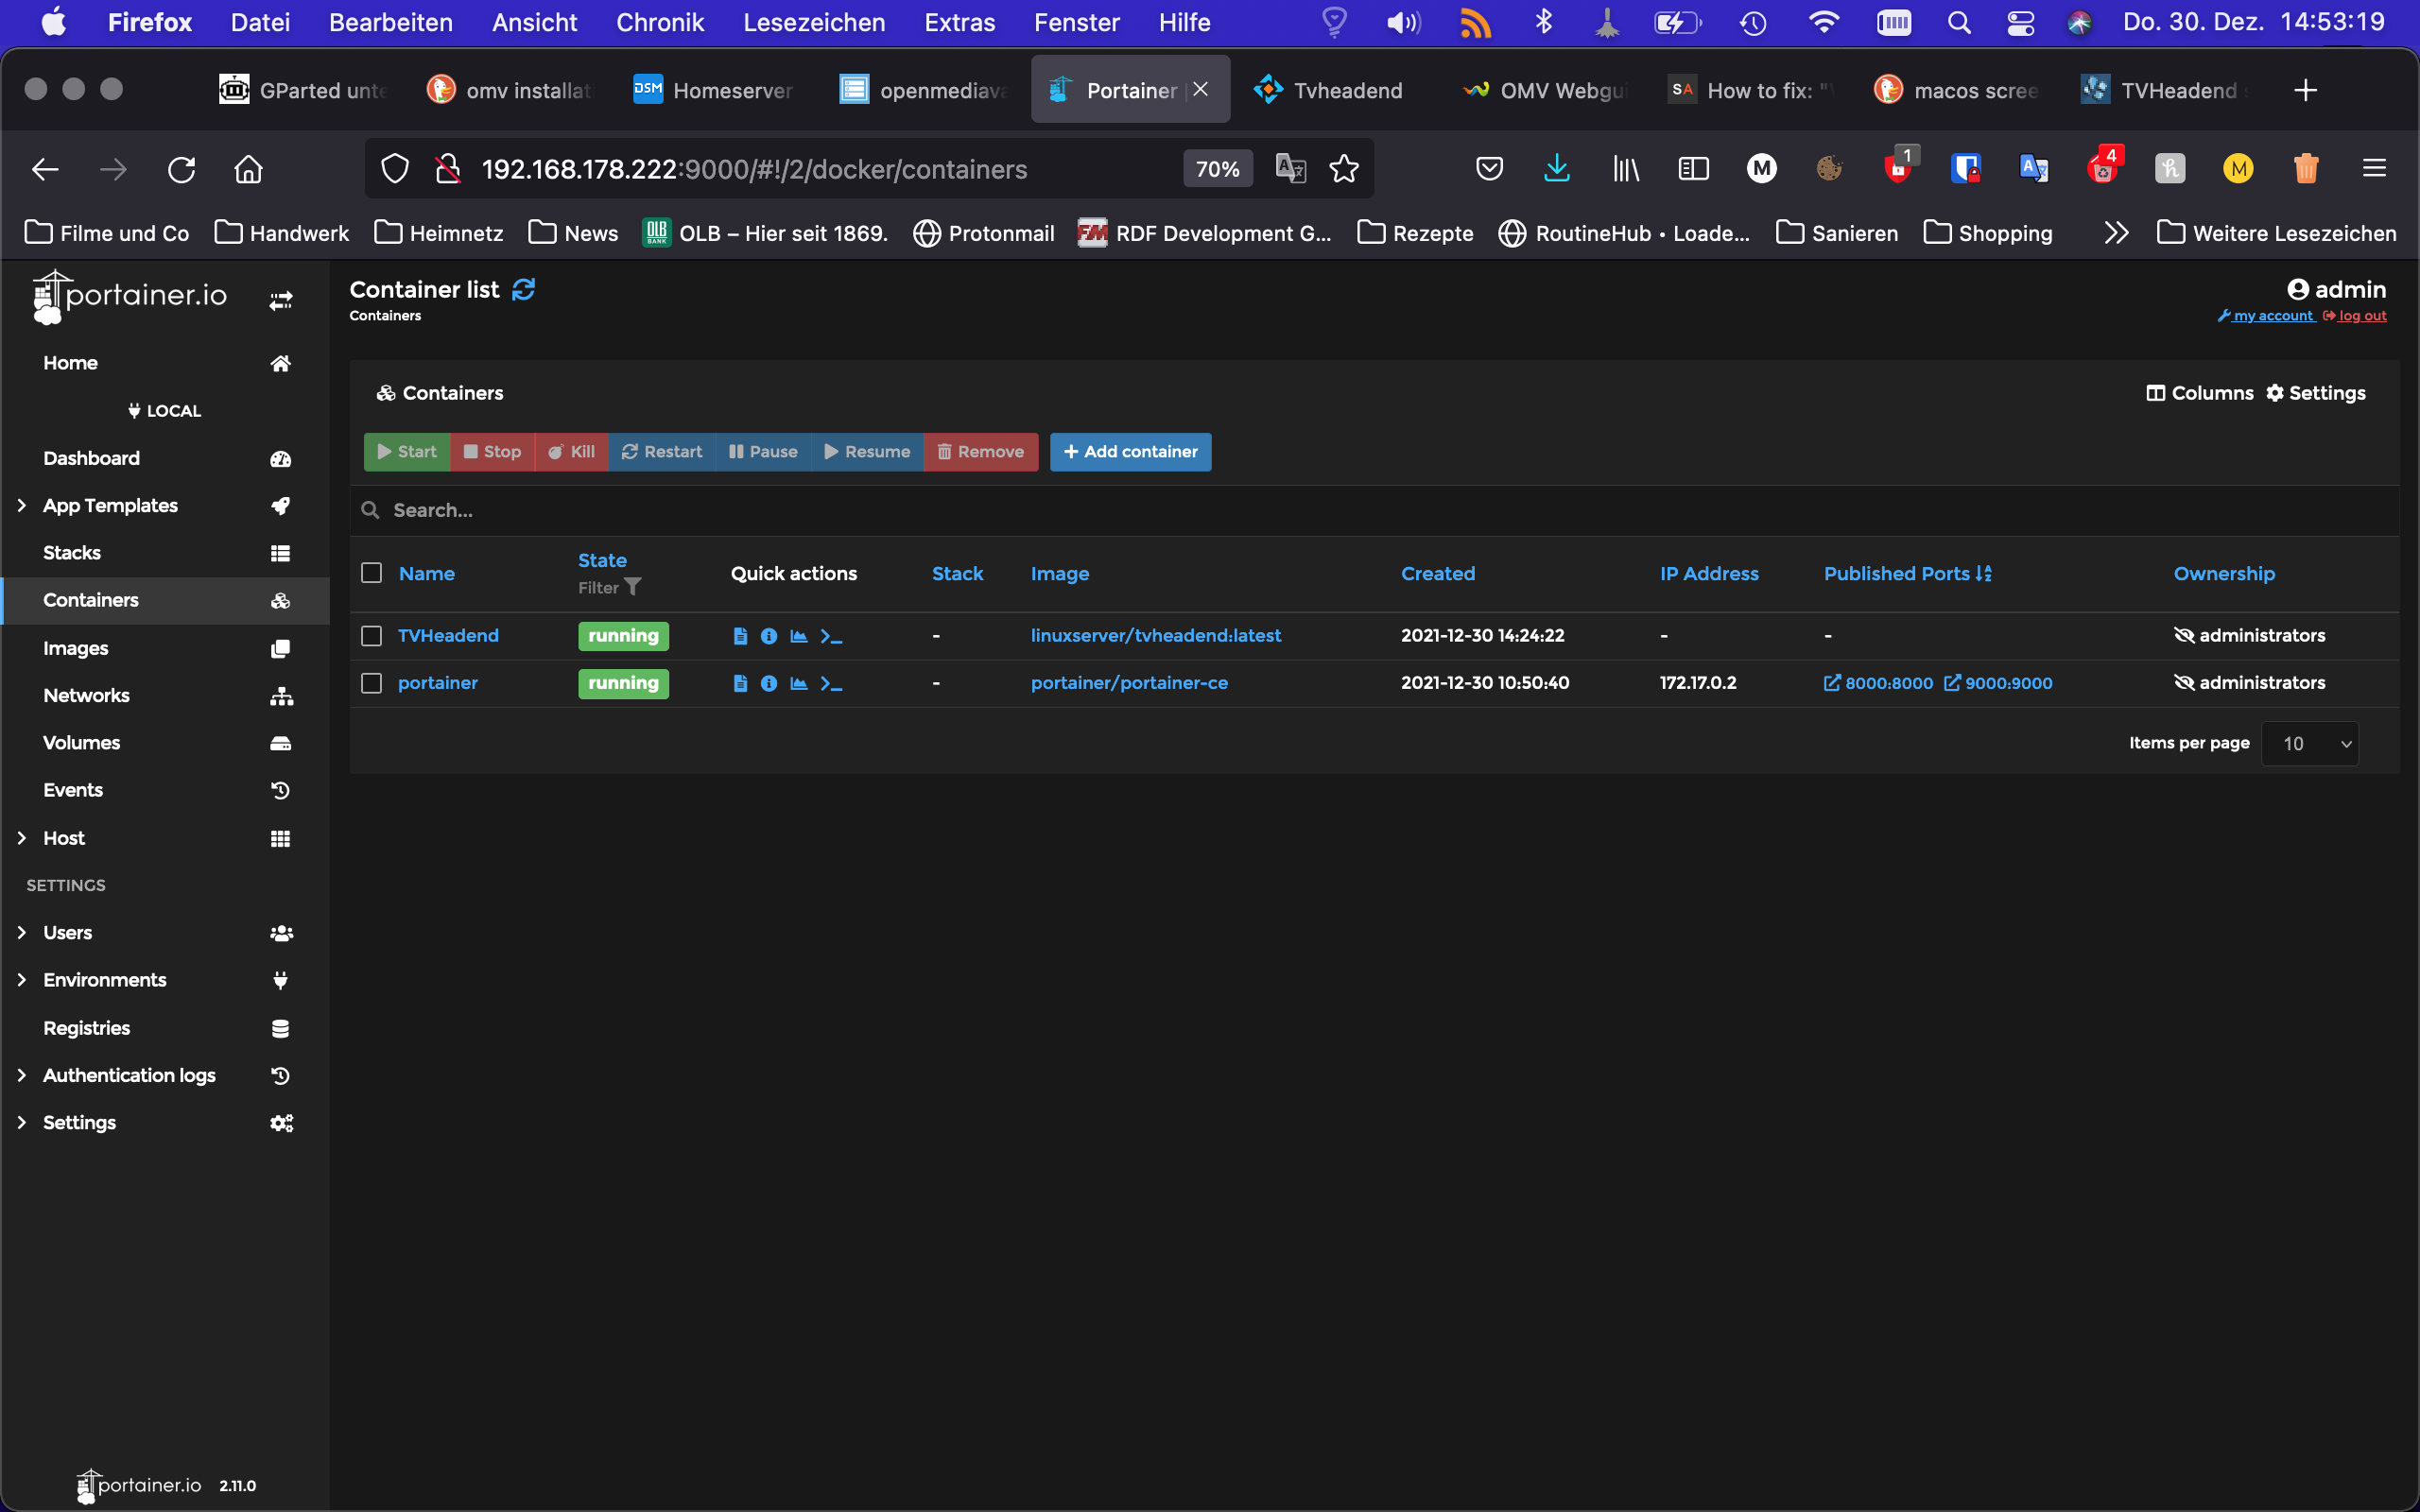Open Firefox downloads panel
The width and height of the screenshot is (2420, 1512).
pyautogui.click(x=1557, y=169)
